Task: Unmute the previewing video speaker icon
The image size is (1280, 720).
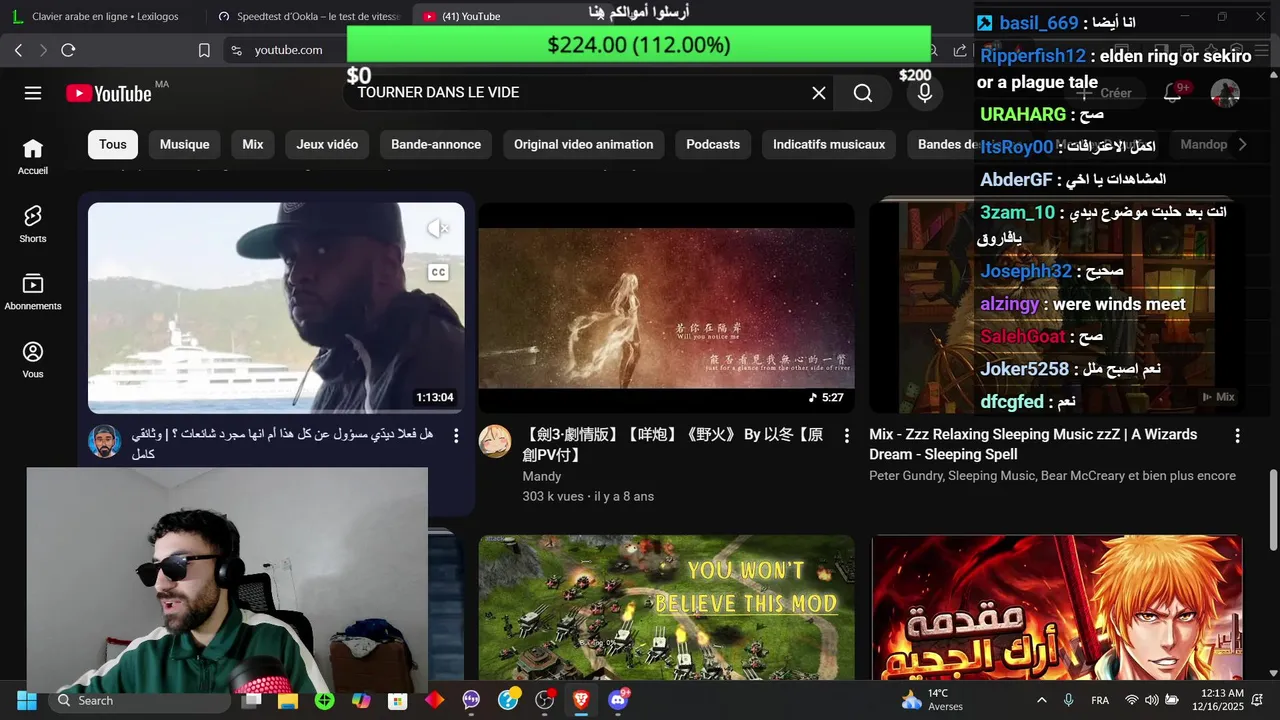Action: [x=437, y=229]
